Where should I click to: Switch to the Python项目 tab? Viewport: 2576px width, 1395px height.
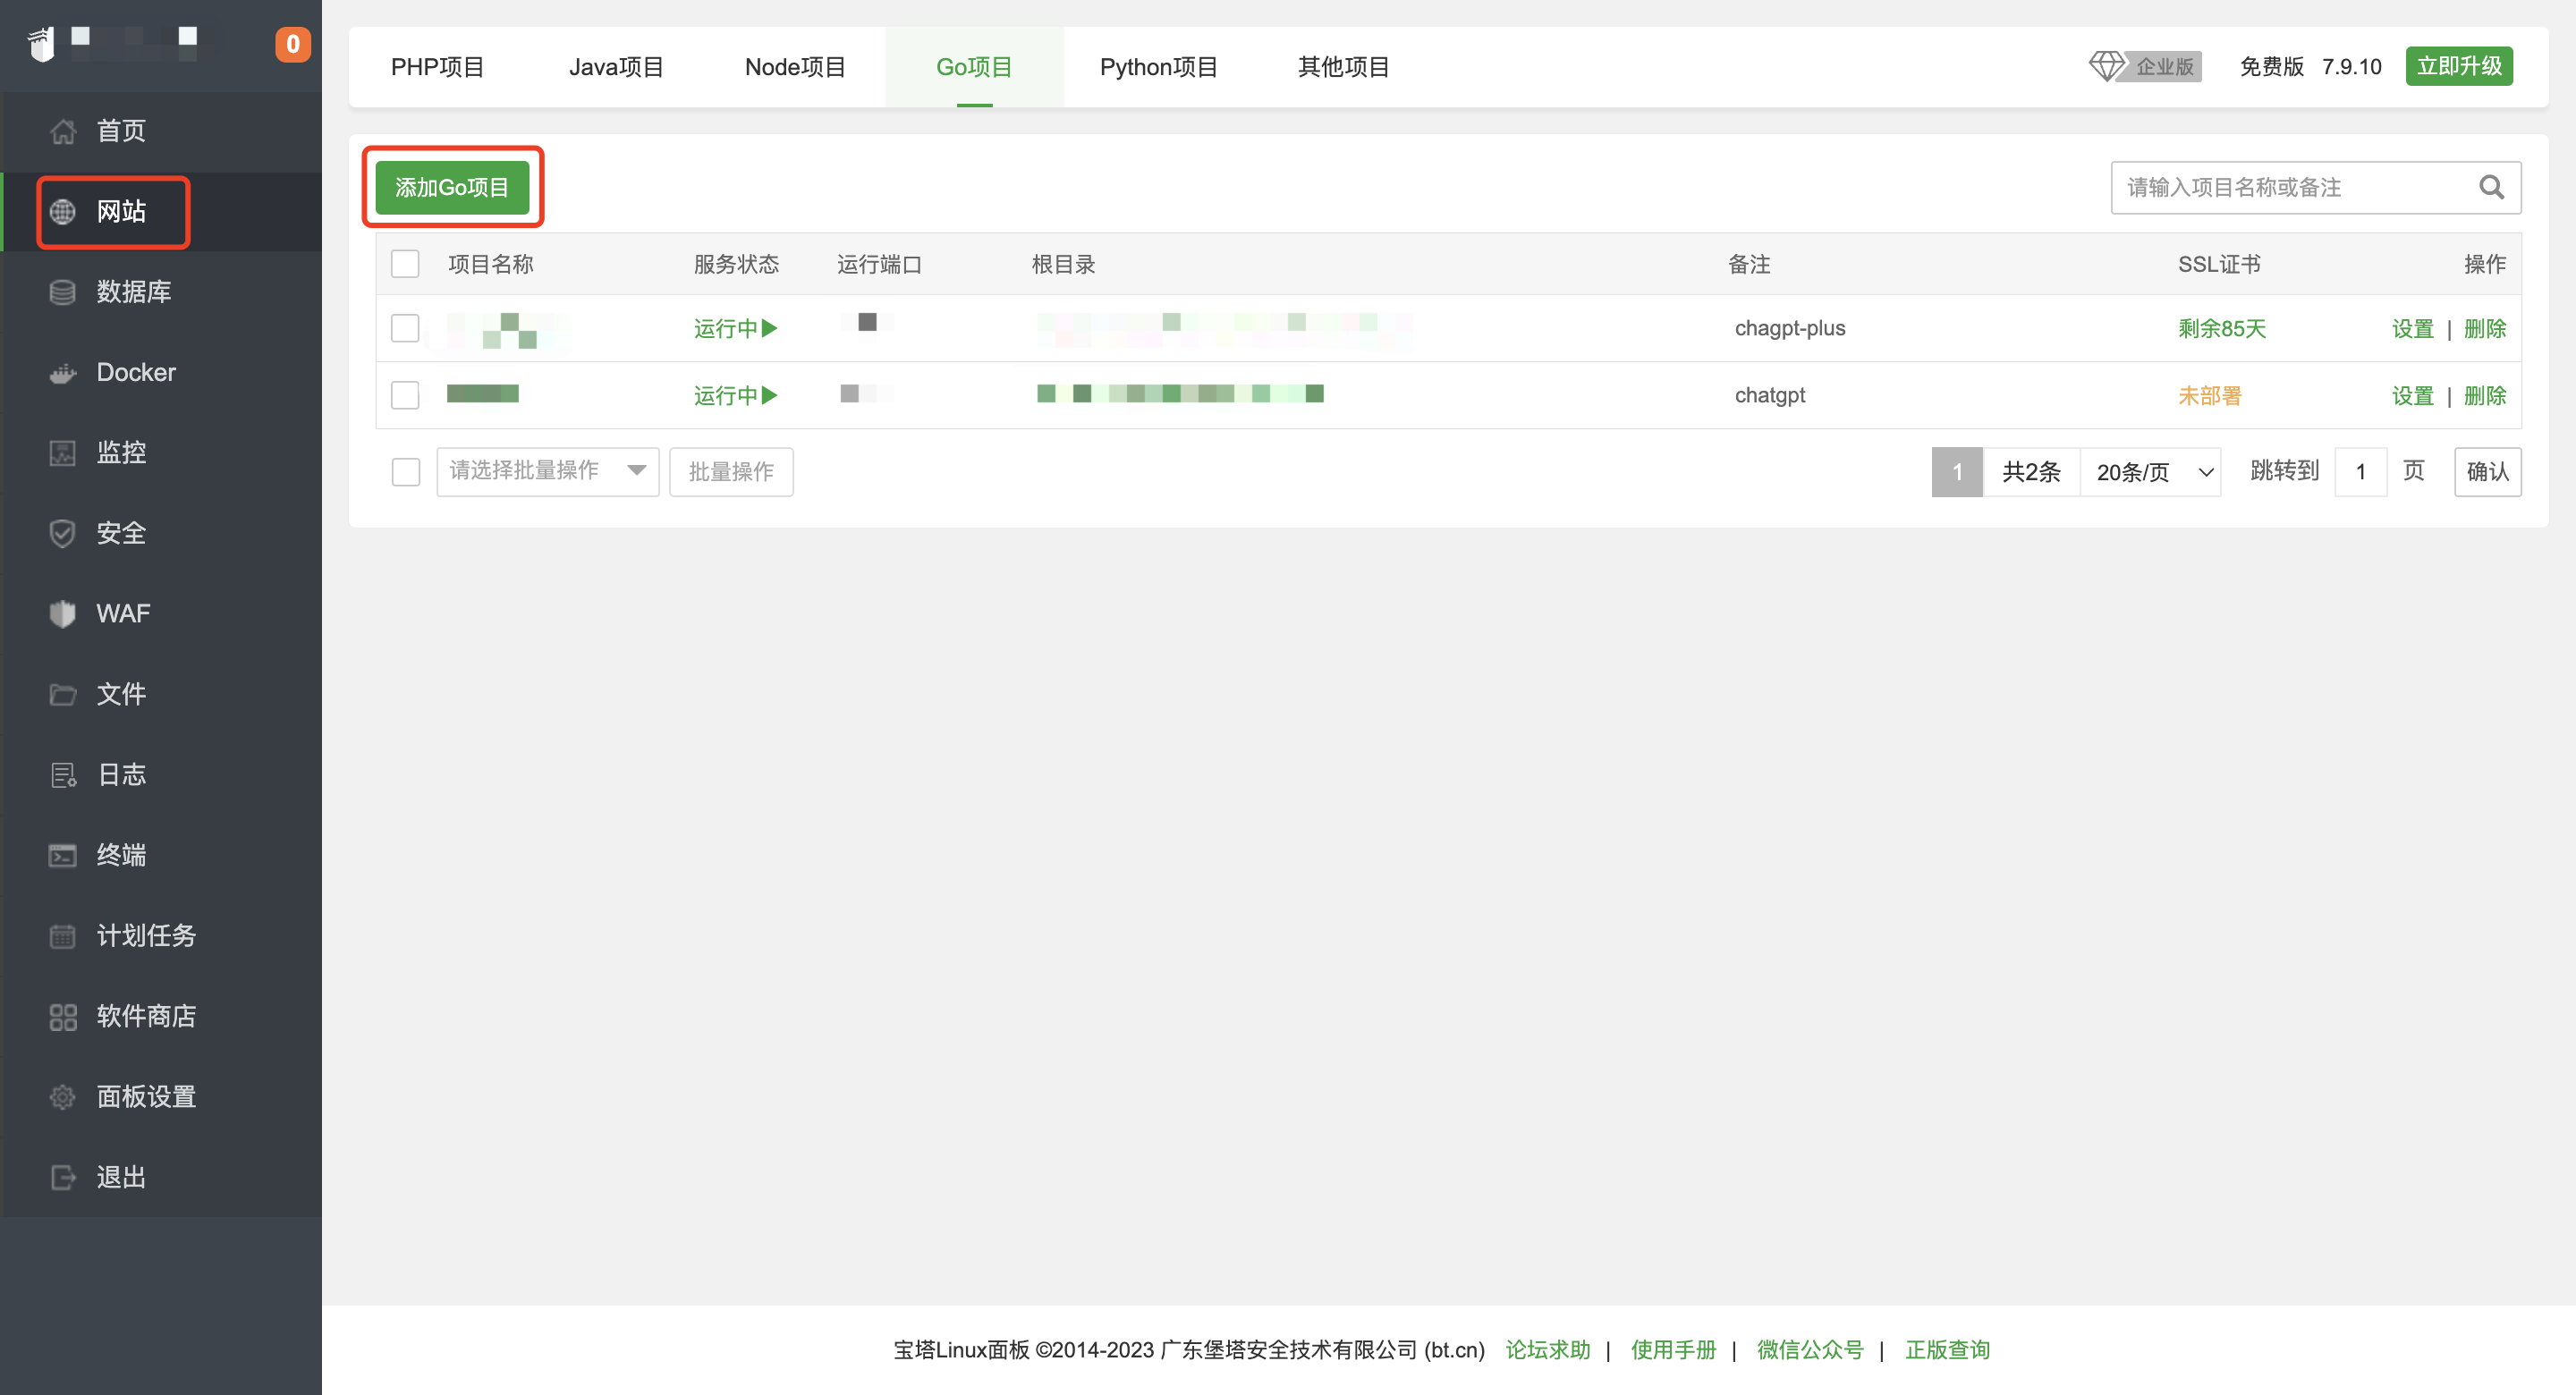(x=1158, y=67)
